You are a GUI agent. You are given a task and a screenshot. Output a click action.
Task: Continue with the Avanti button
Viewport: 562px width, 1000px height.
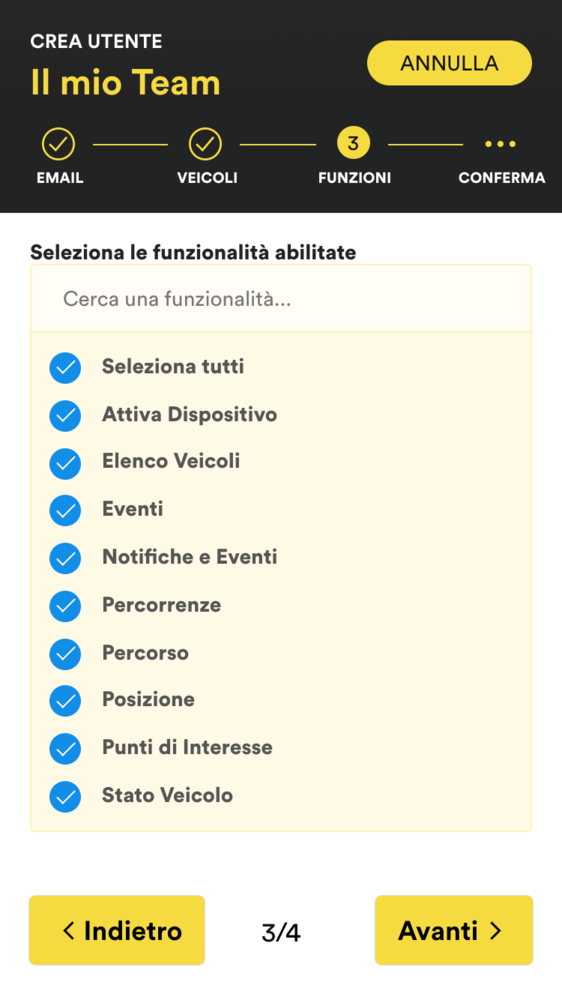point(454,930)
